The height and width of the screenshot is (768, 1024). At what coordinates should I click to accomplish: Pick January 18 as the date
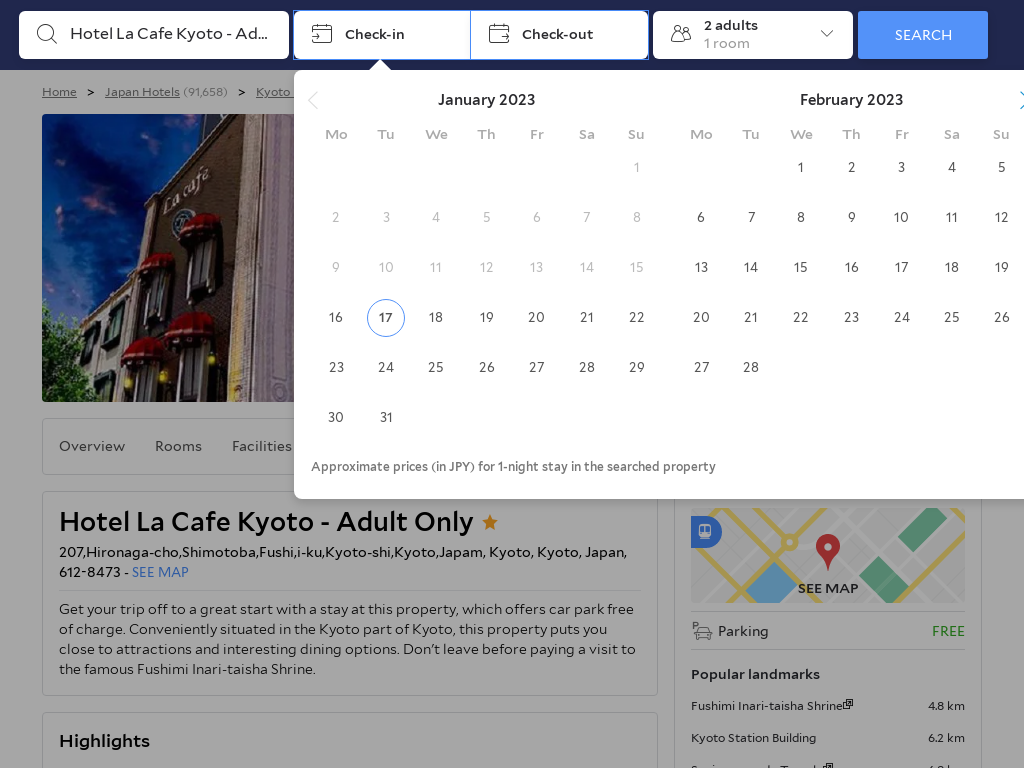tap(436, 317)
